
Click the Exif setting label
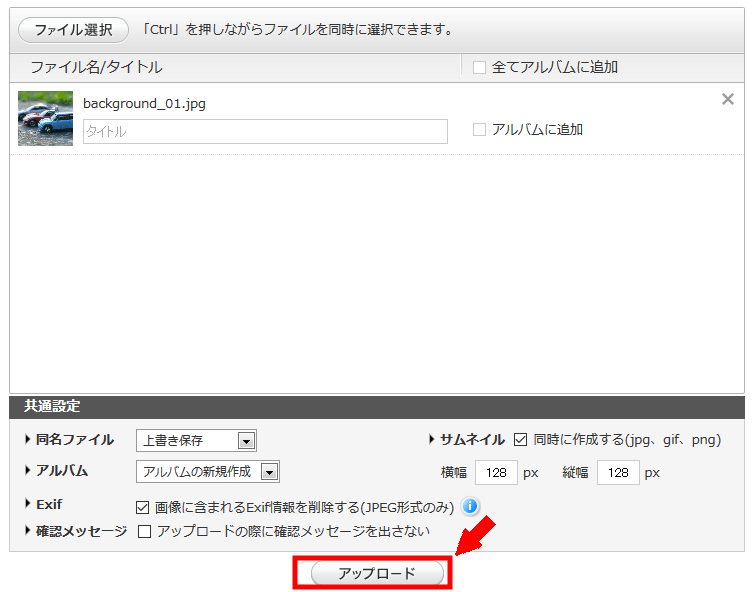[x=49, y=504]
